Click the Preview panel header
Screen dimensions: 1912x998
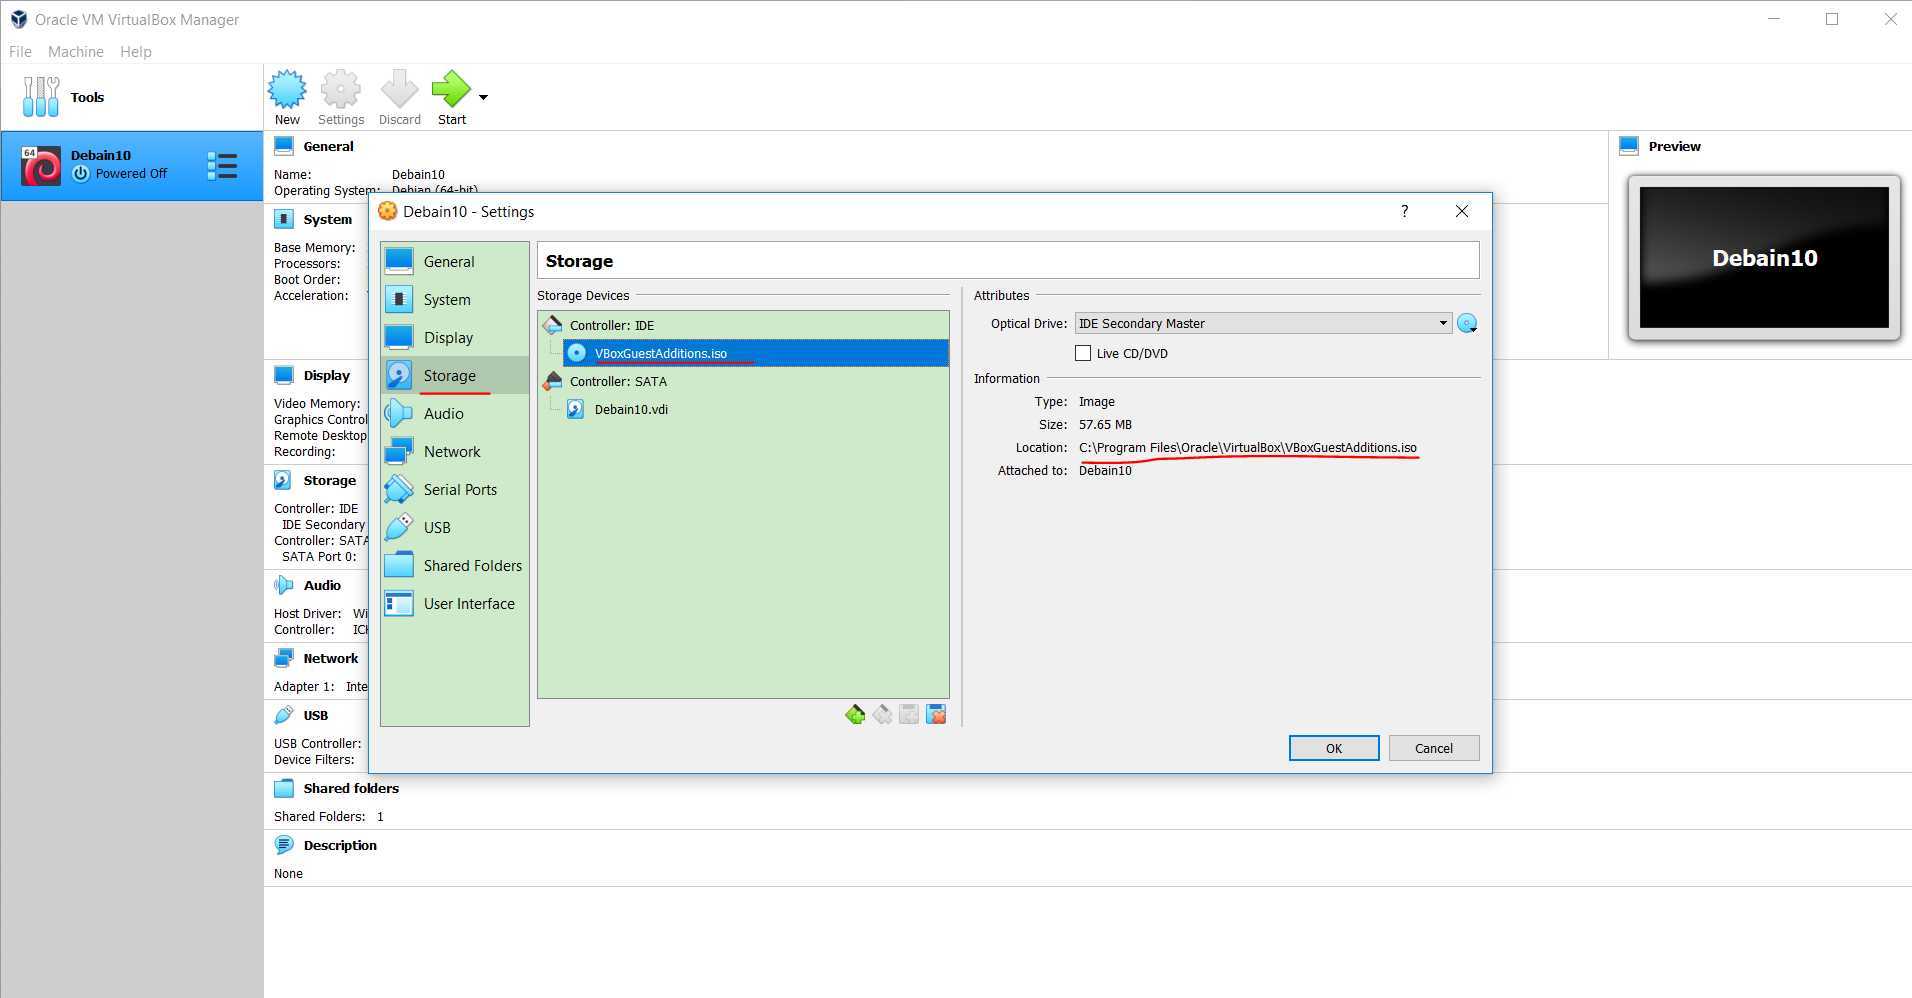pos(1674,146)
